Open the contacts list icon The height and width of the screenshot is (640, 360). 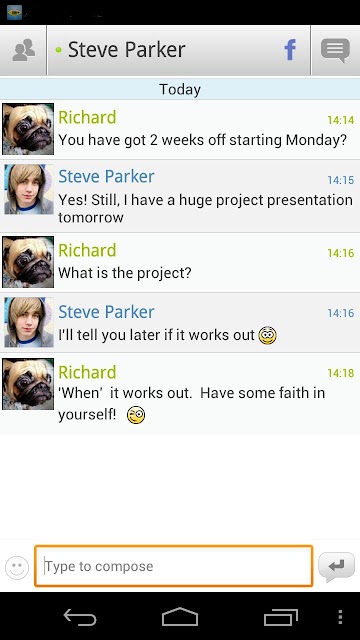tap(23, 50)
